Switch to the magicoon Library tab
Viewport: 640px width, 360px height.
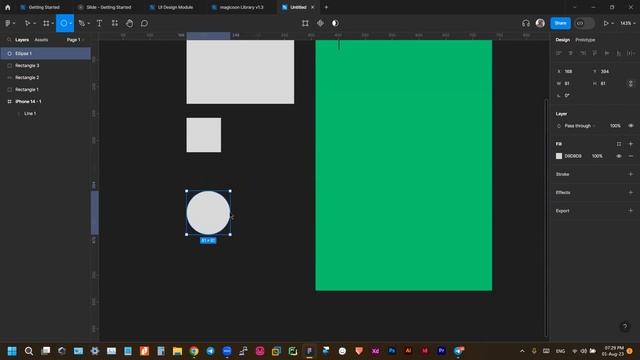(238, 7)
